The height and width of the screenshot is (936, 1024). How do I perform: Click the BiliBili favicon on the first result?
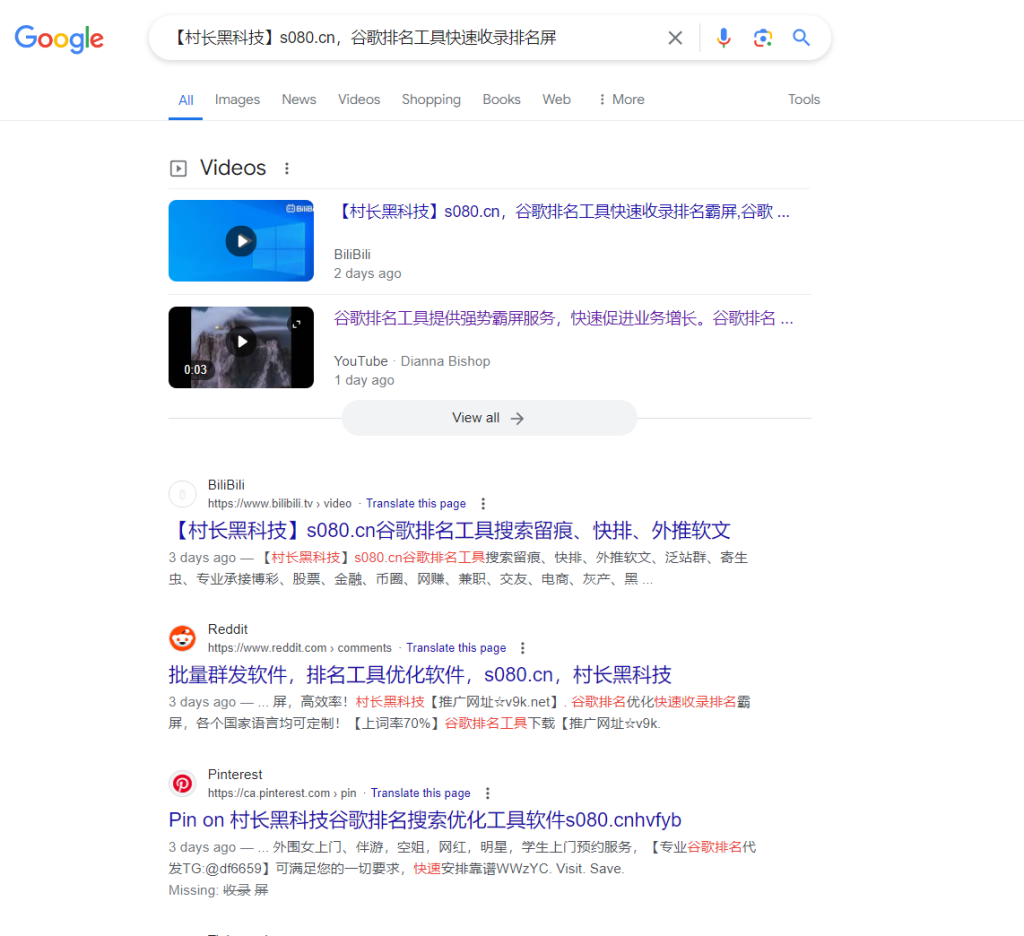tap(182, 493)
